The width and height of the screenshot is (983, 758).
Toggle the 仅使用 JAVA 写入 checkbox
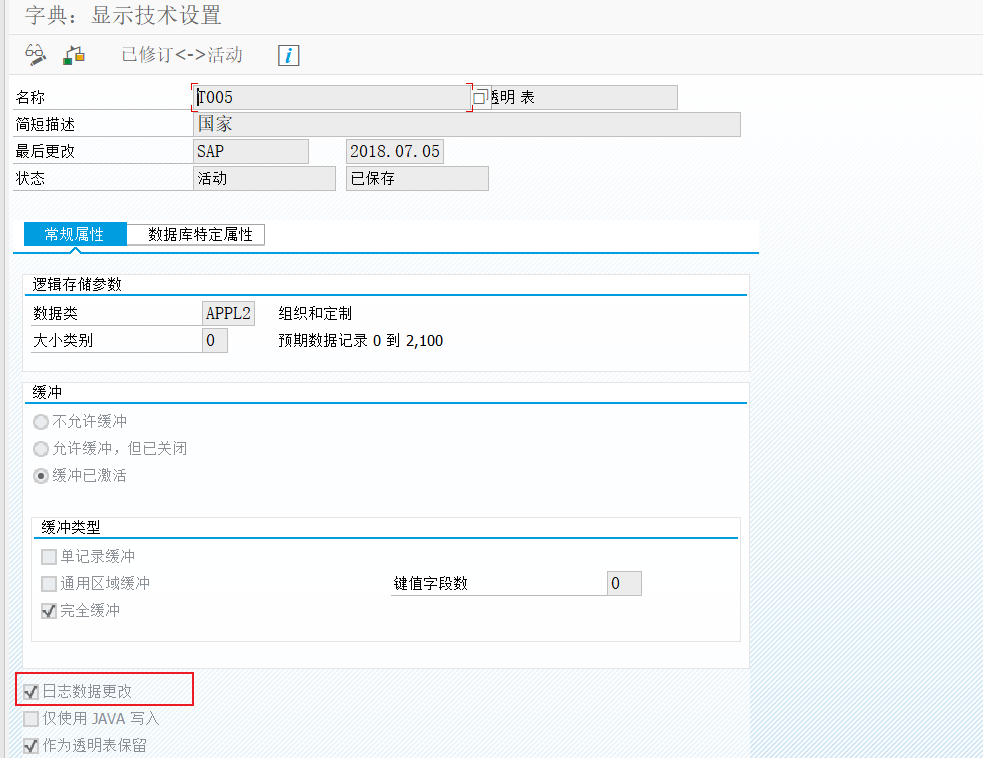[31, 719]
